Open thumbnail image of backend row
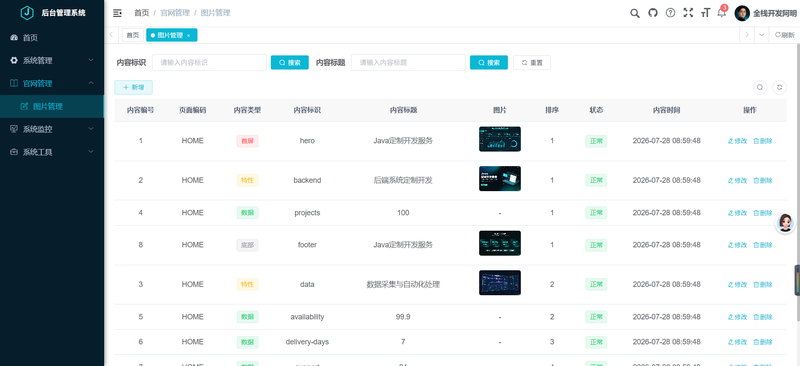800x366 pixels. [x=499, y=179]
